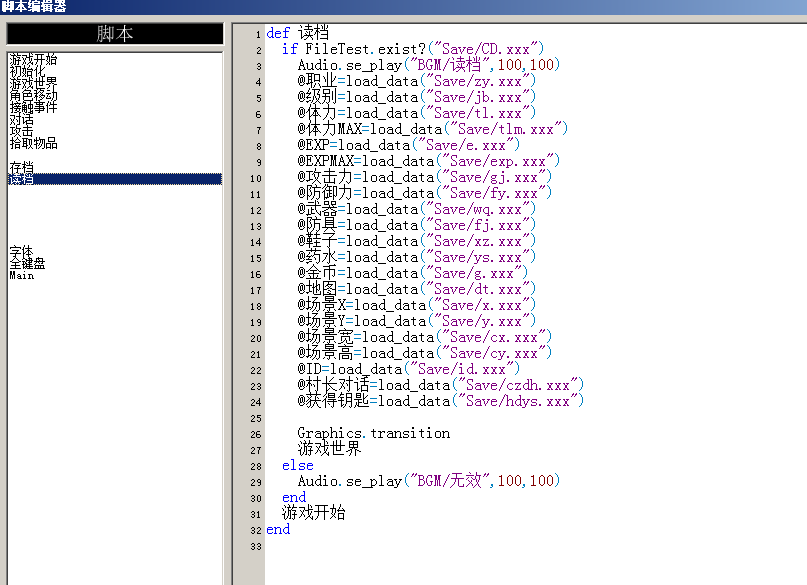Click the @药水=load_data line
Screen dimensions: 807x585
(x=416, y=257)
